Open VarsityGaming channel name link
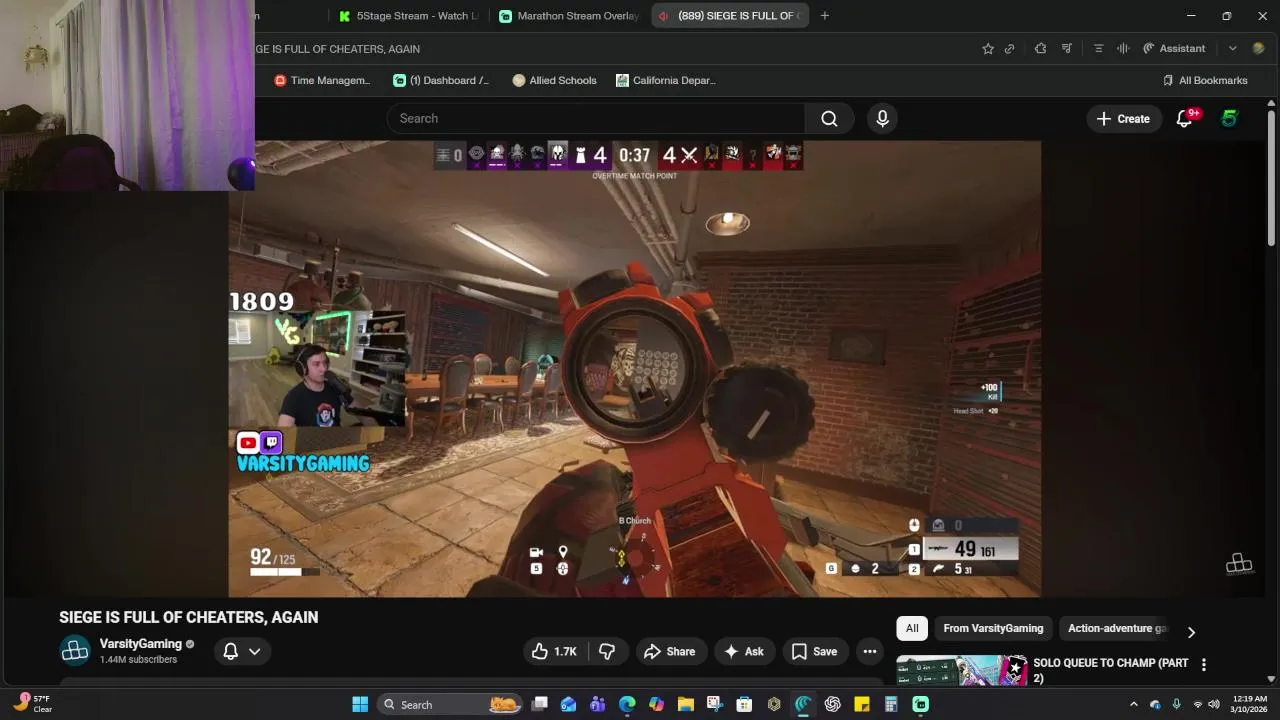1280x720 pixels. pyautogui.click(x=140, y=644)
